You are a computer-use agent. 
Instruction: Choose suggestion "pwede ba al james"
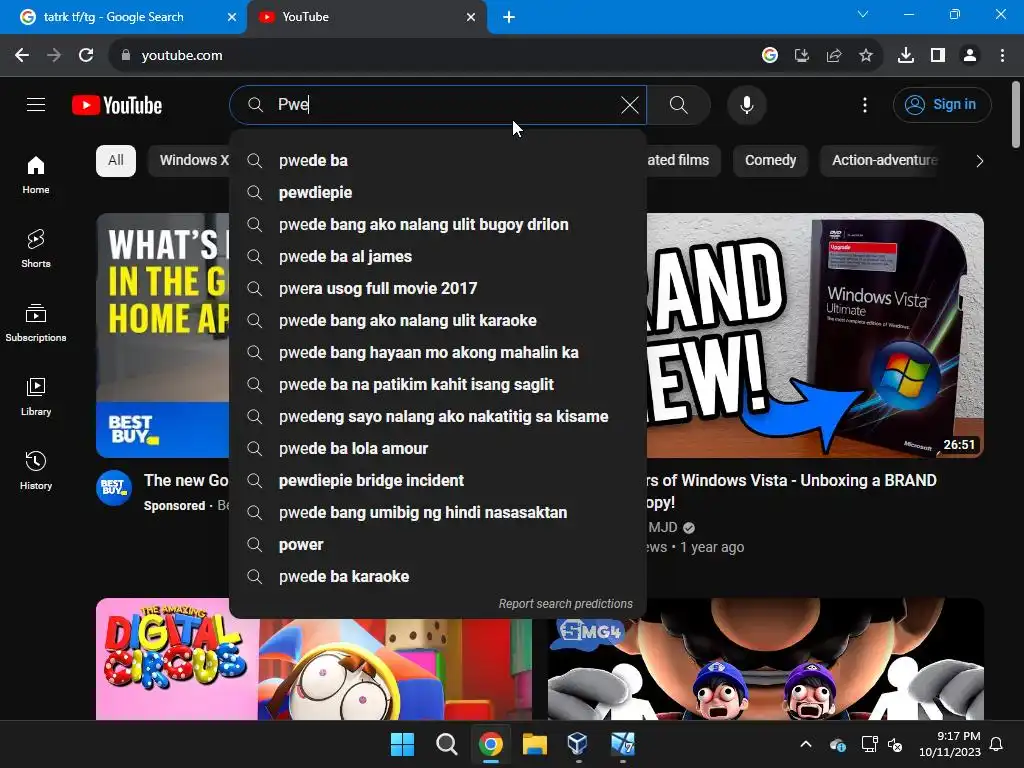pos(438,257)
